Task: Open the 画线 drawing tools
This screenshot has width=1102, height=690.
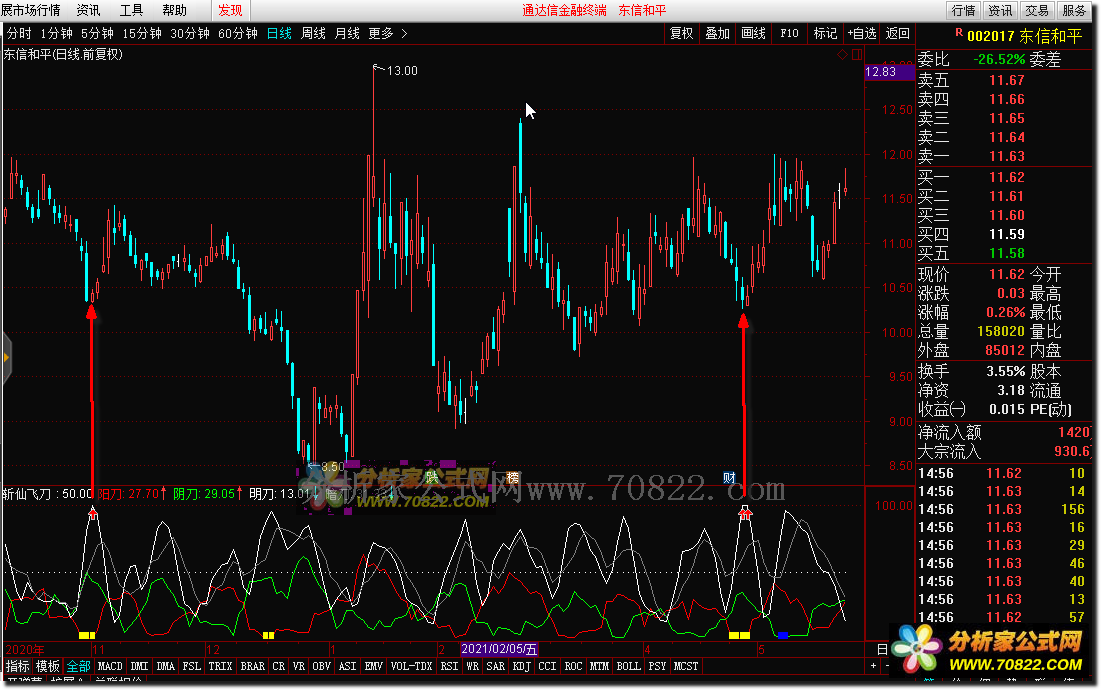Action: (753, 33)
